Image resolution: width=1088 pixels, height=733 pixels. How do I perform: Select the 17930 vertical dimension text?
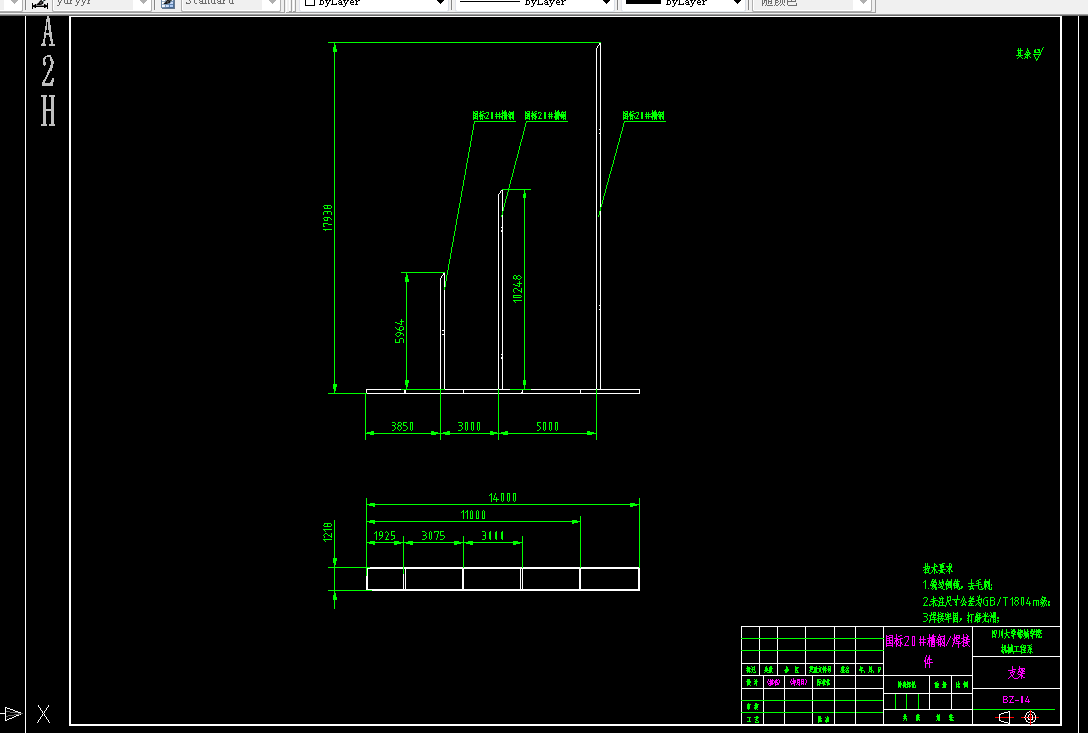[328, 217]
